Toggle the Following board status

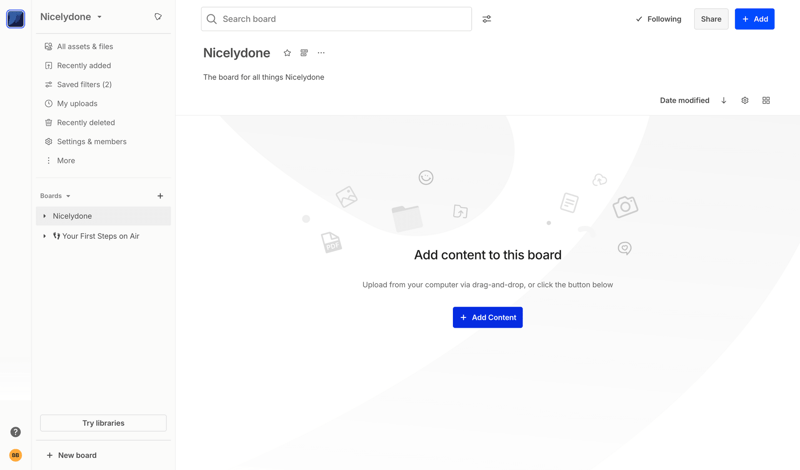(658, 19)
